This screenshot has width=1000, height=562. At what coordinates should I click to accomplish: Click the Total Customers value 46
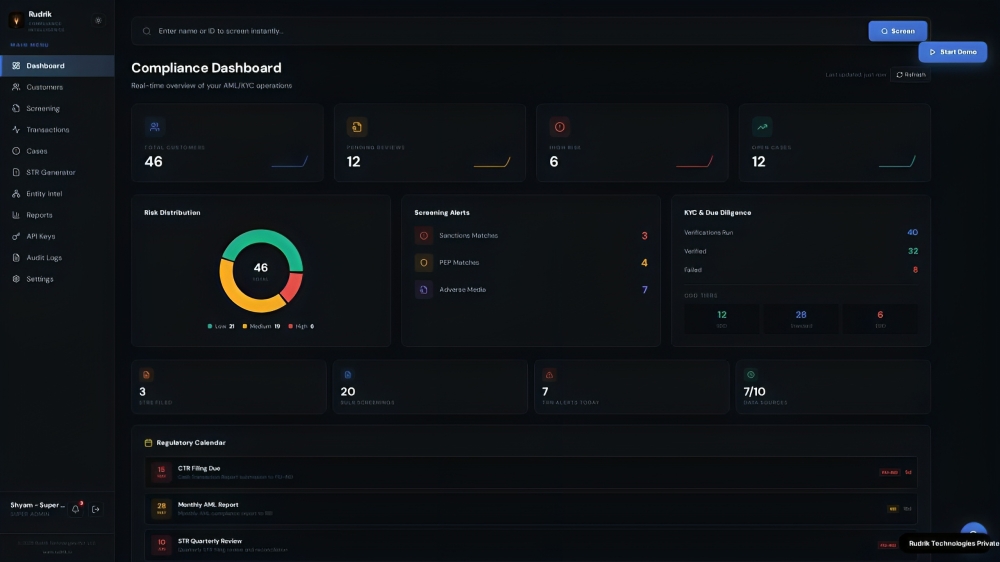pos(153,162)
